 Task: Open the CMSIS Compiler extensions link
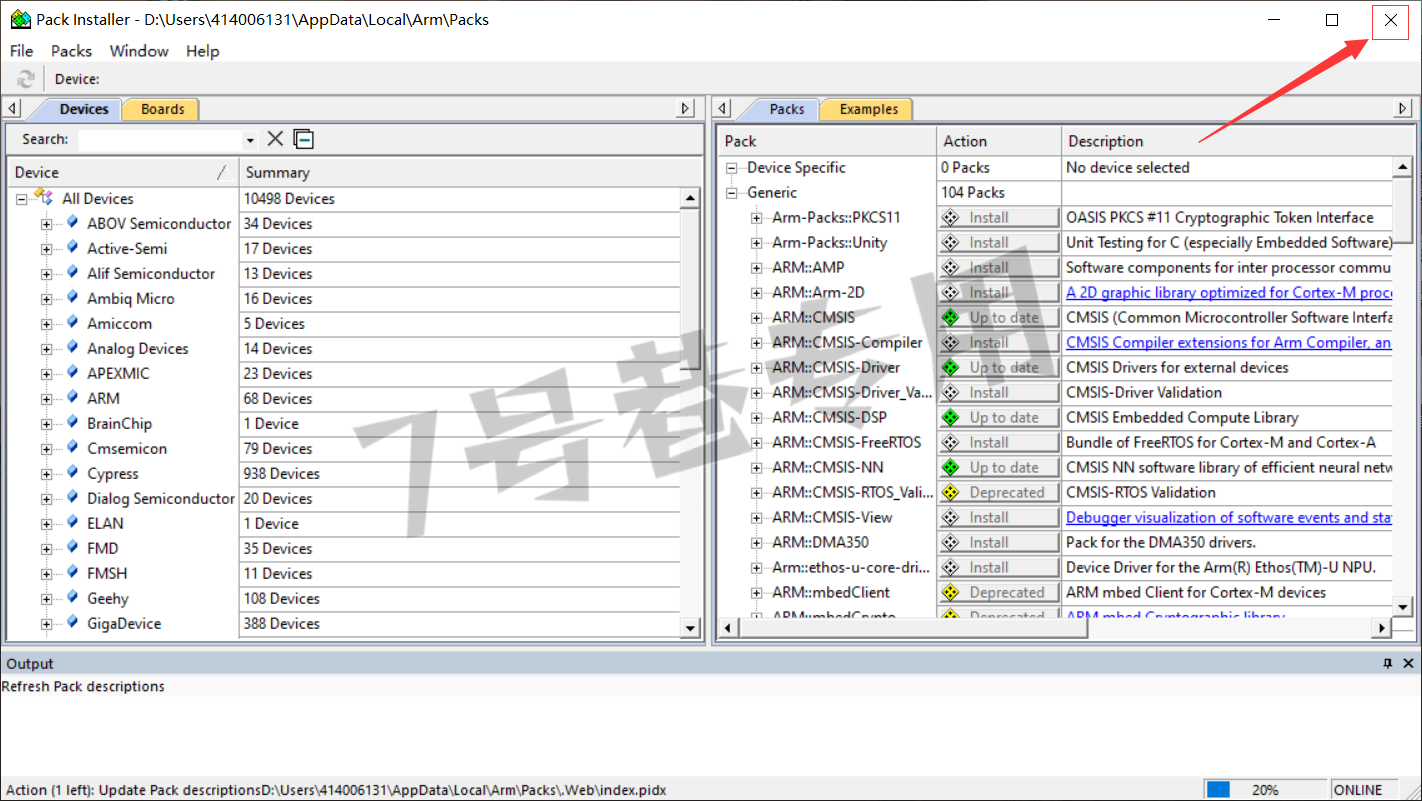[x=1229, y=342]
